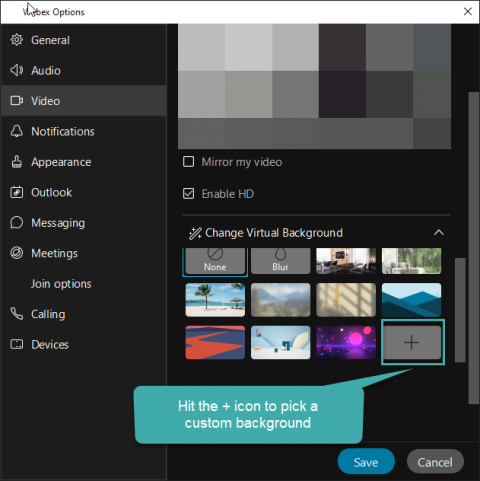Click the Meetings circle icon

[x=16, y=253]
